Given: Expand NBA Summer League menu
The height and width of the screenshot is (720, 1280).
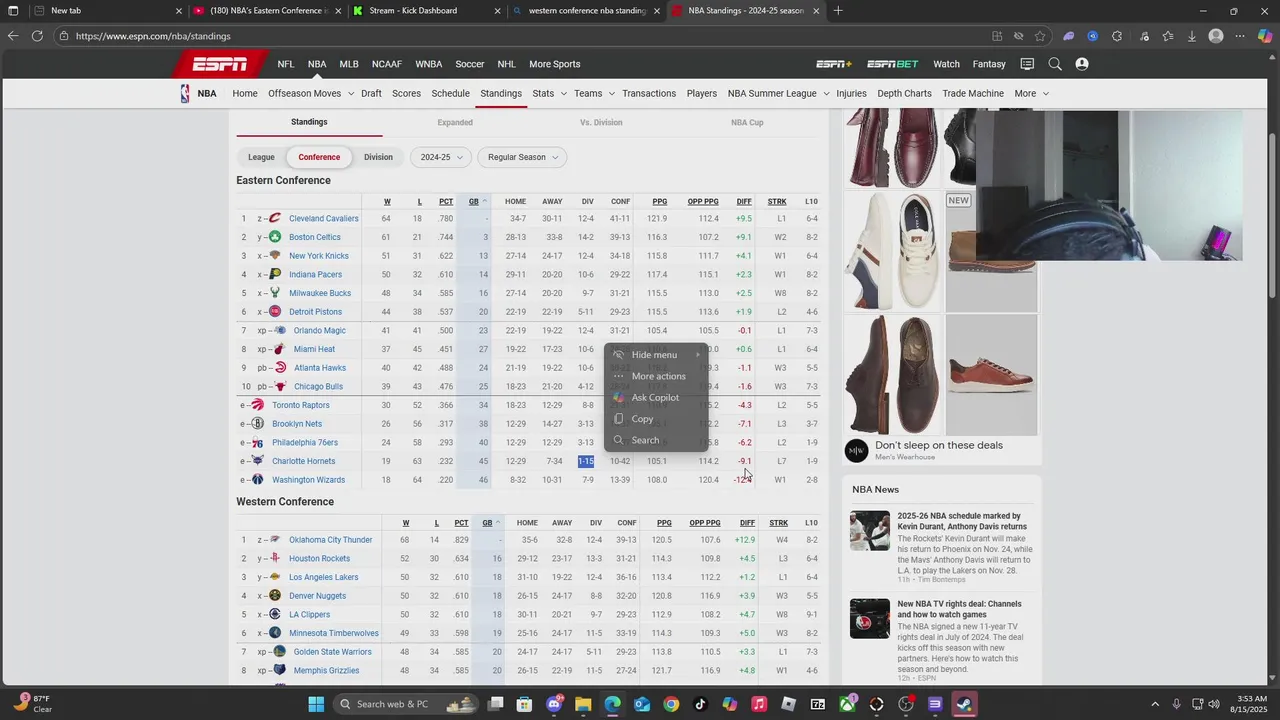Looking at the screenshot, I should (x=826, y=94).
